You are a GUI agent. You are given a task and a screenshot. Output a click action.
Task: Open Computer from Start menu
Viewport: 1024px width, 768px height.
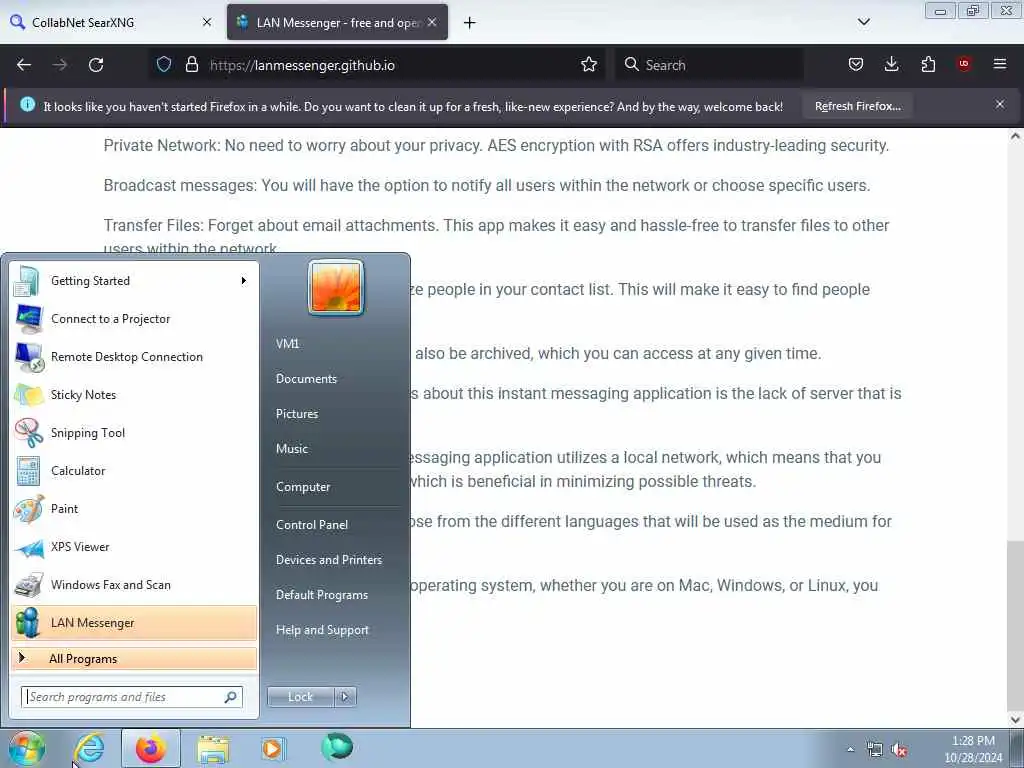[x=303, y=487]
